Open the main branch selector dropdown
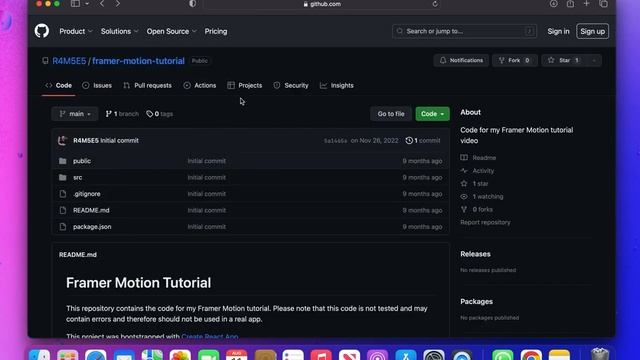This screenshot has height=360, width=640. pyautogui.click(x=75, y=114)
